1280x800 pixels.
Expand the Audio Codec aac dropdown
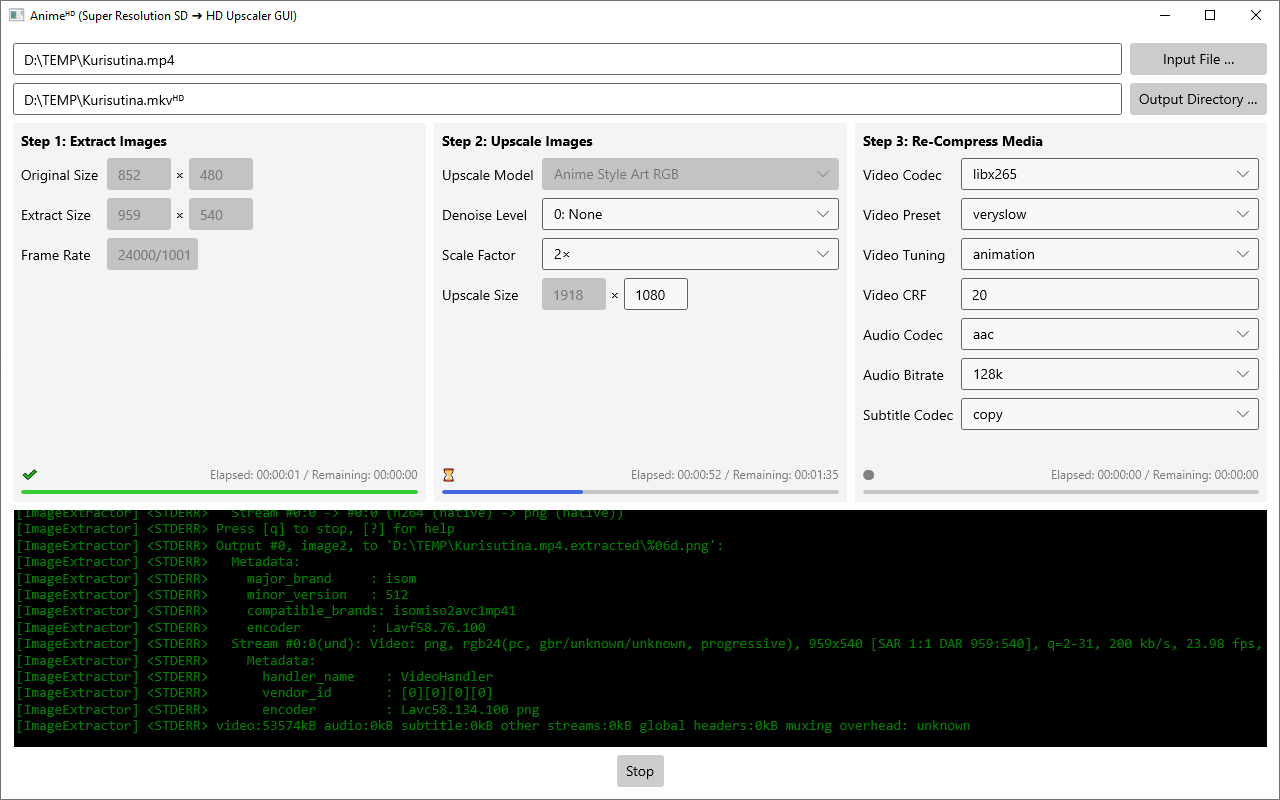(x=1109, y=334)
